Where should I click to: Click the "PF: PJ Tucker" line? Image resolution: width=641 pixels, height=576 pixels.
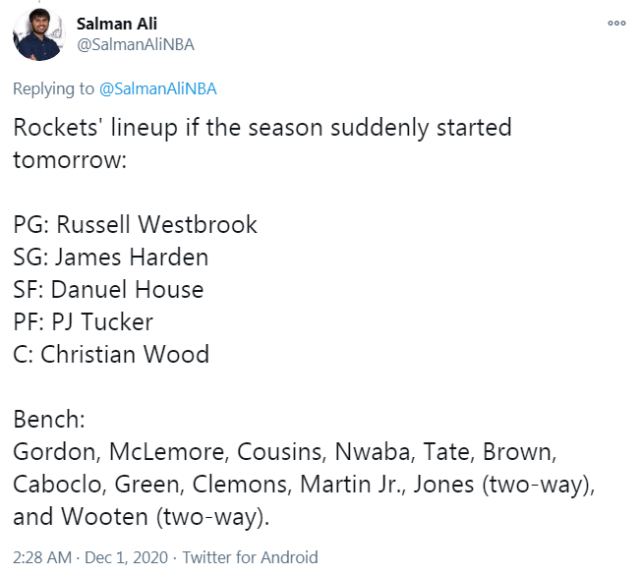83,322
